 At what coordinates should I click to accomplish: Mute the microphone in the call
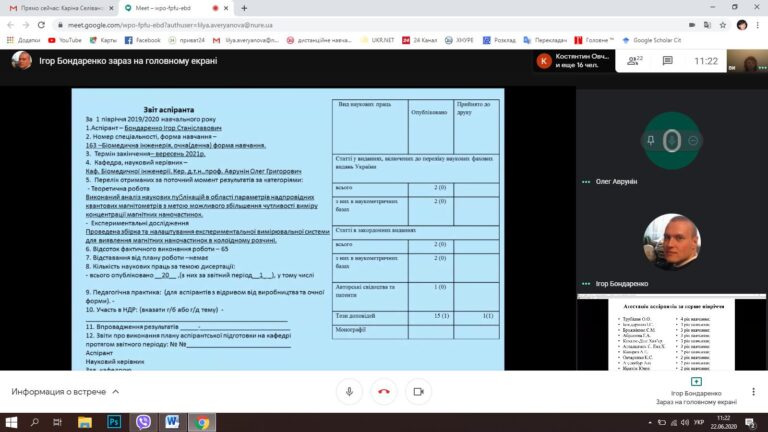click(x=349, y=392)
